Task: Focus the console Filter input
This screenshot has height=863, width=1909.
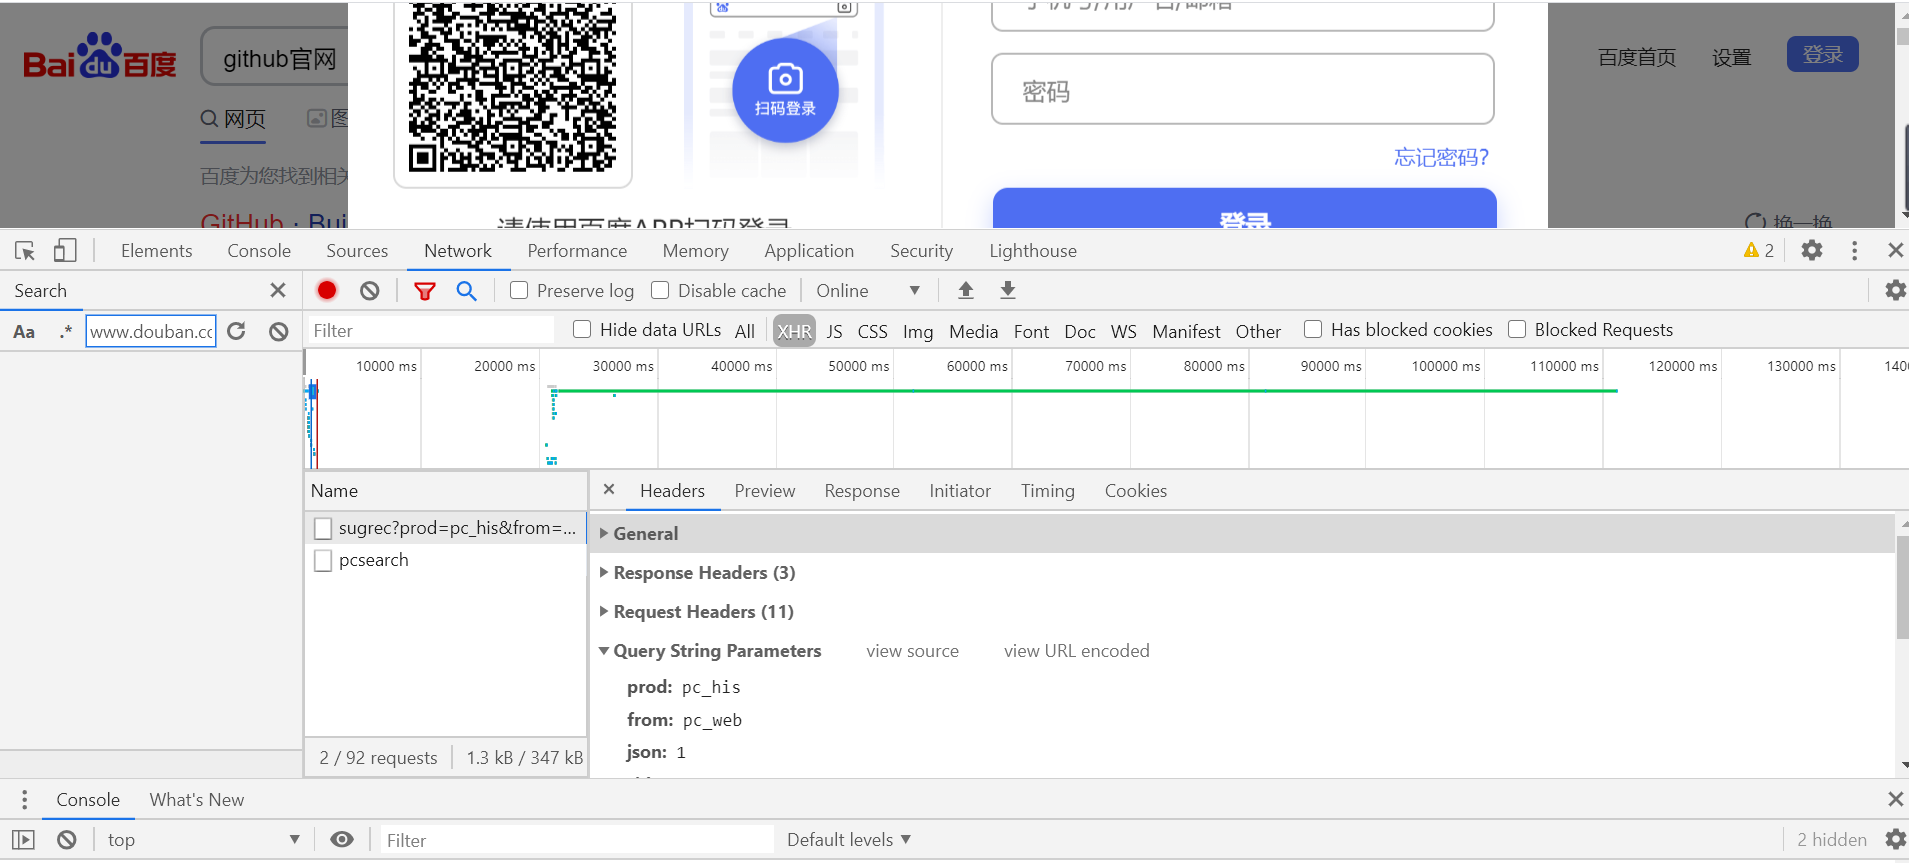Action: pos(577,840)
